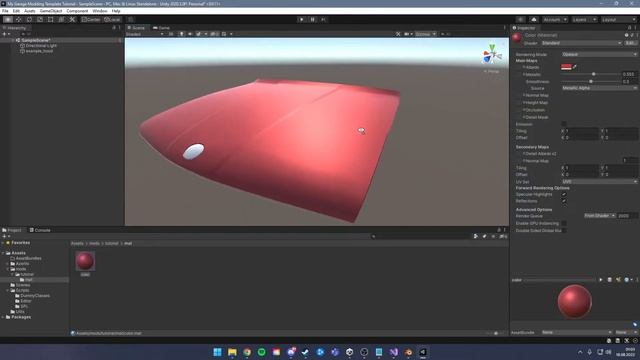Viewport: 640px width, 360px height.
Task: Open the Account dropdown
Action: click(x=555, y=19)
